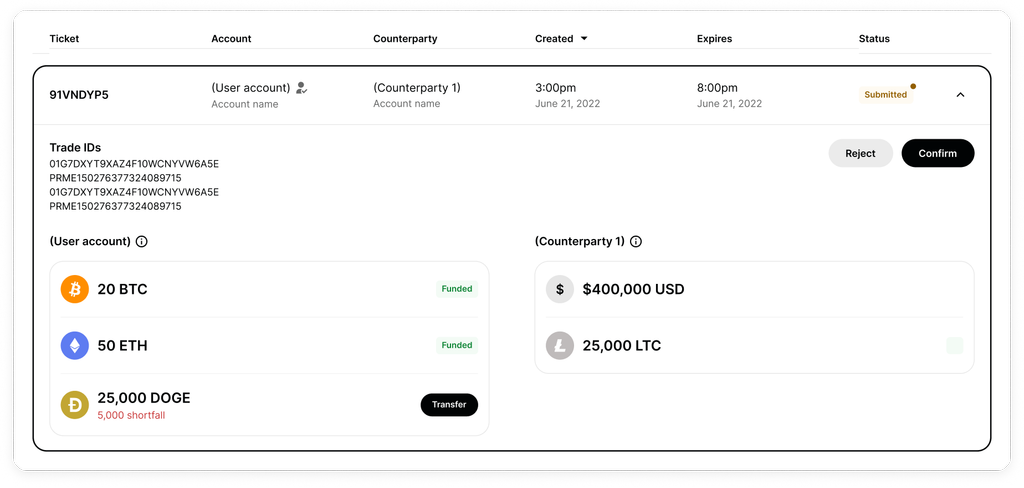Click the Ticket column header
1024x488 pixels.
pyautogui.click(x=64, y=39)
